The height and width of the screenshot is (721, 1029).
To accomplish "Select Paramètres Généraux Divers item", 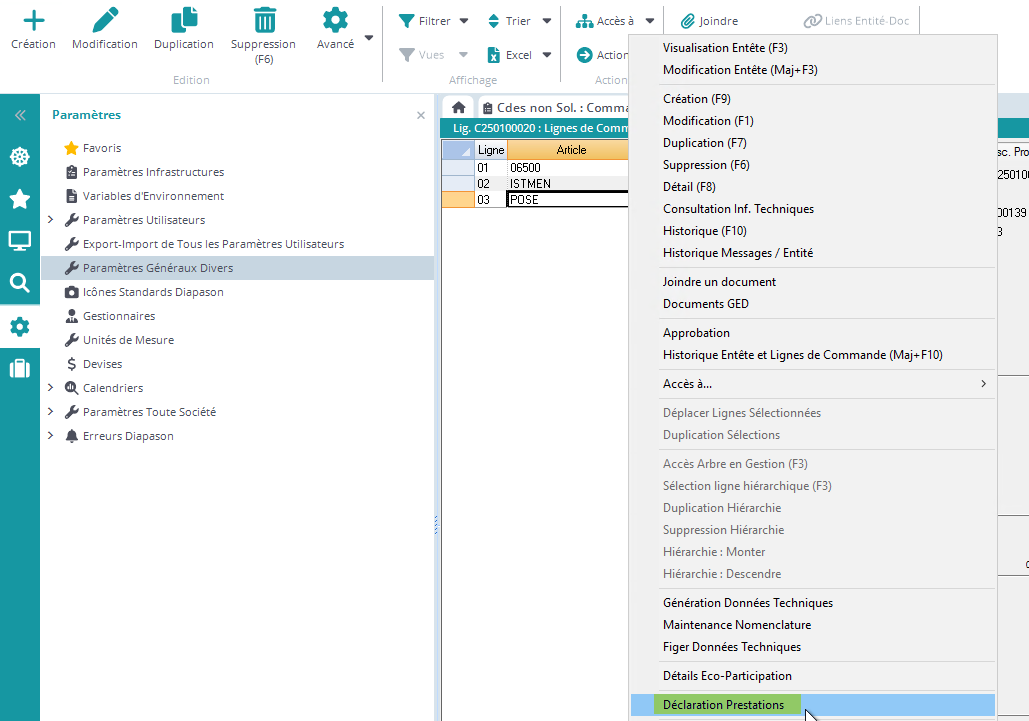I will 157,268.
